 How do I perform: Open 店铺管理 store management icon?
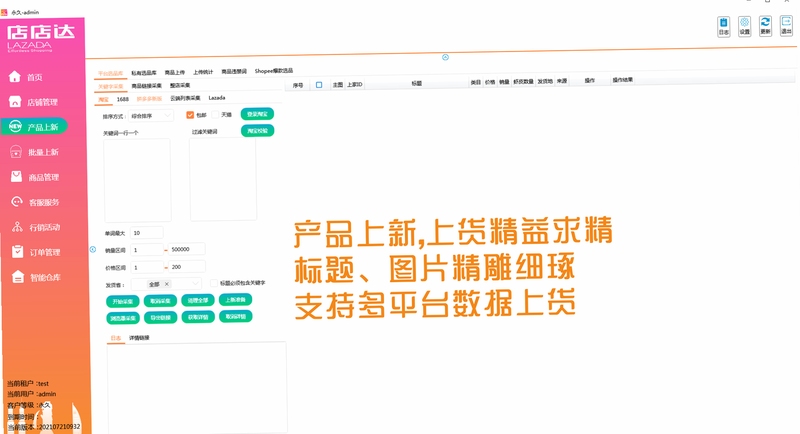point(15,101)
